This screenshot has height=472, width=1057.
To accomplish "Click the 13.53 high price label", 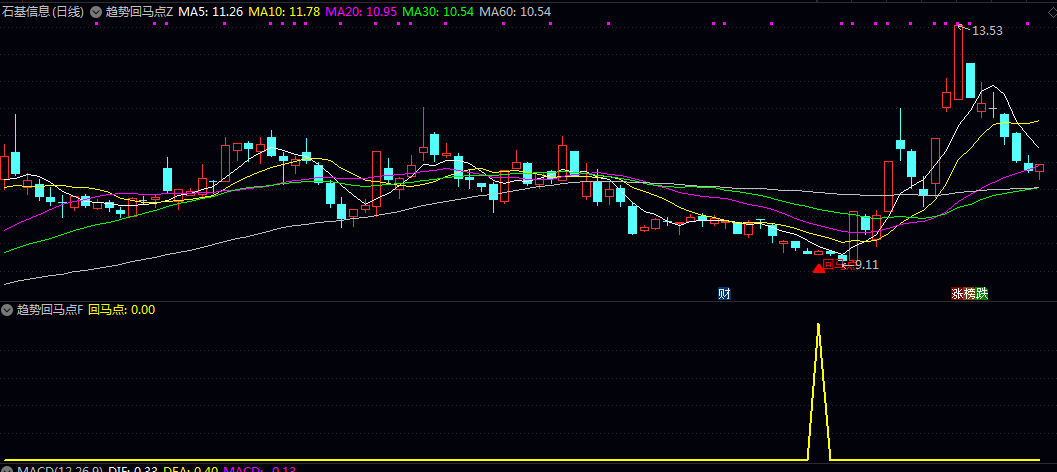I will coord(987,31).
